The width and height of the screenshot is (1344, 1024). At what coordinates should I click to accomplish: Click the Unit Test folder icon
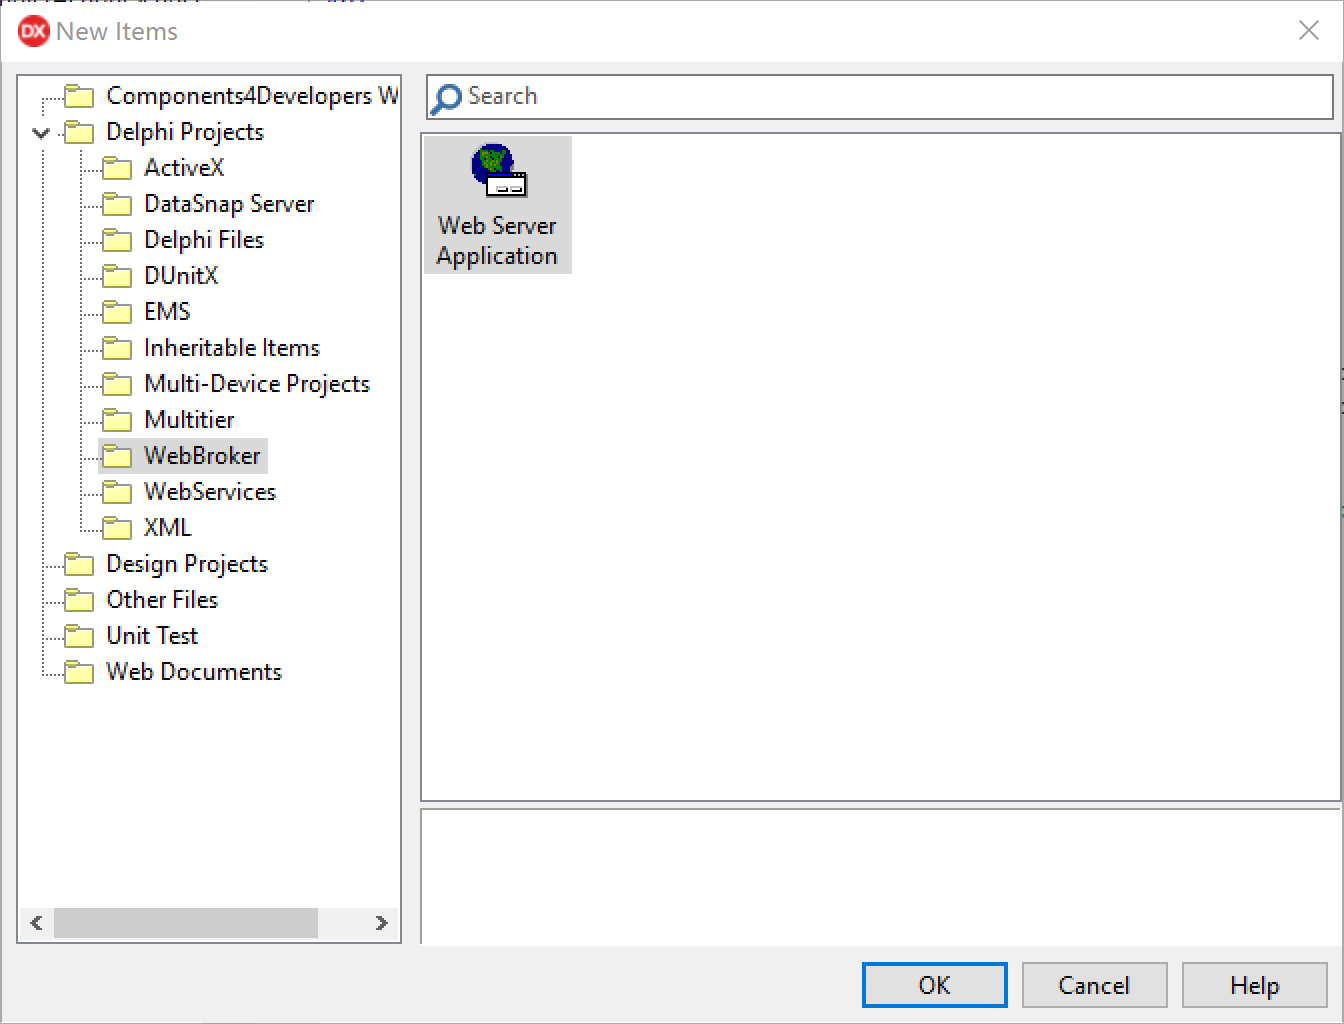tap(79, 636)
